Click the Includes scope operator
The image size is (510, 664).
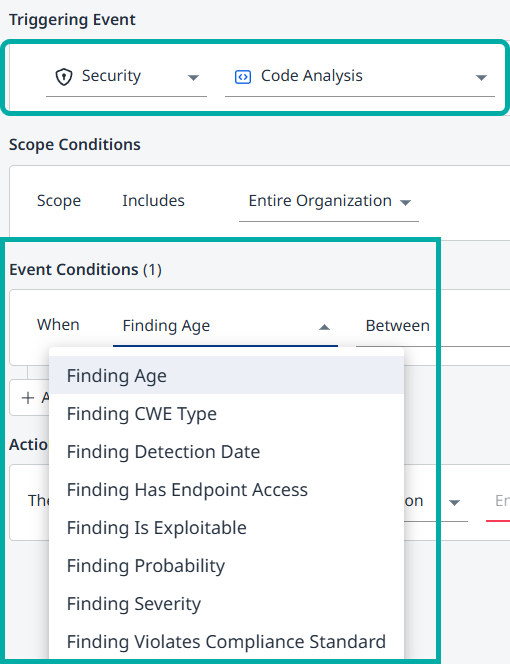tap(153, 201)
